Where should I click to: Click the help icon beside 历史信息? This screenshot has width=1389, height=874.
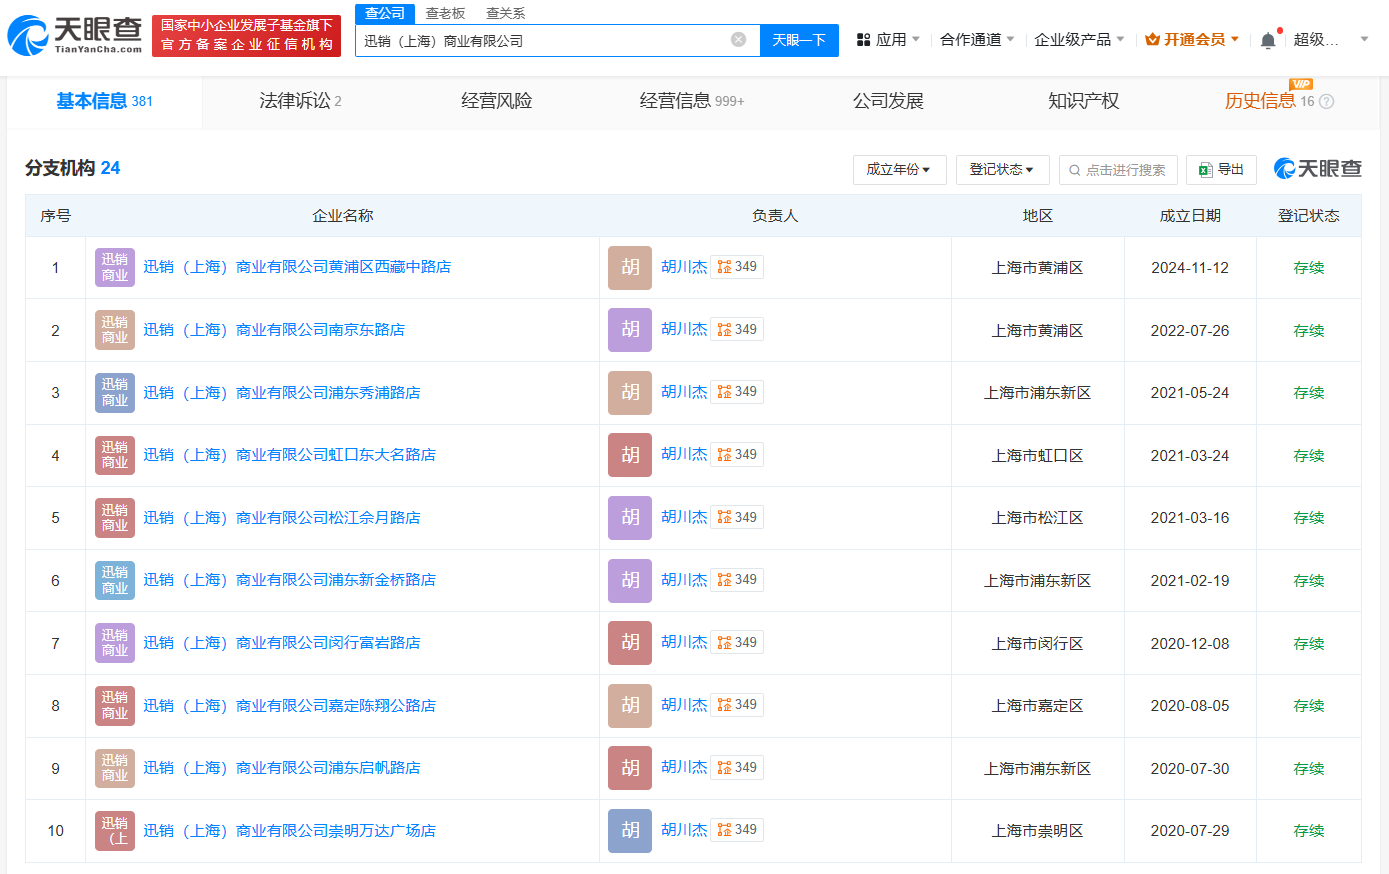tap(1327, 102)
